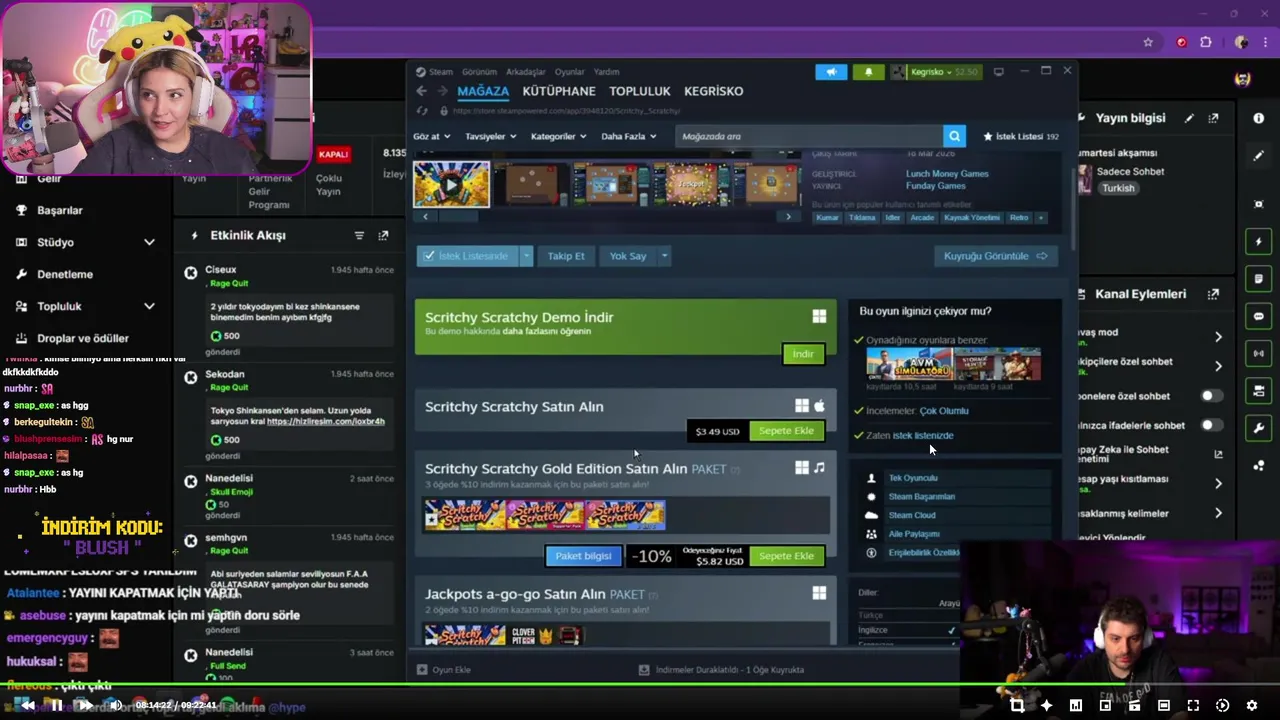Viewport: 1280px width, 720px height.
Task: Open Daha Fazla dropdown menu
Action: (x=628, y=136)
